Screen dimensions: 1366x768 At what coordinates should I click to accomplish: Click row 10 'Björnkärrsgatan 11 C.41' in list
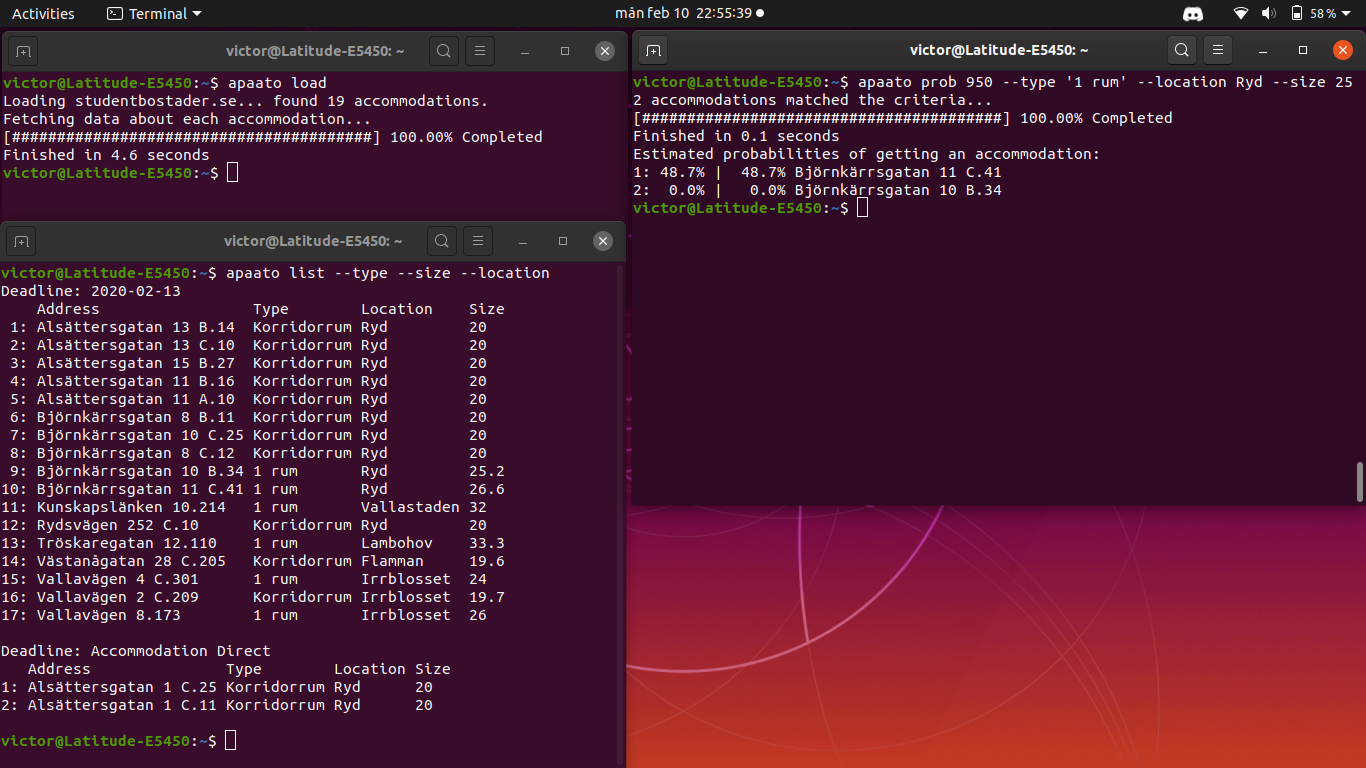pos(253,489)
